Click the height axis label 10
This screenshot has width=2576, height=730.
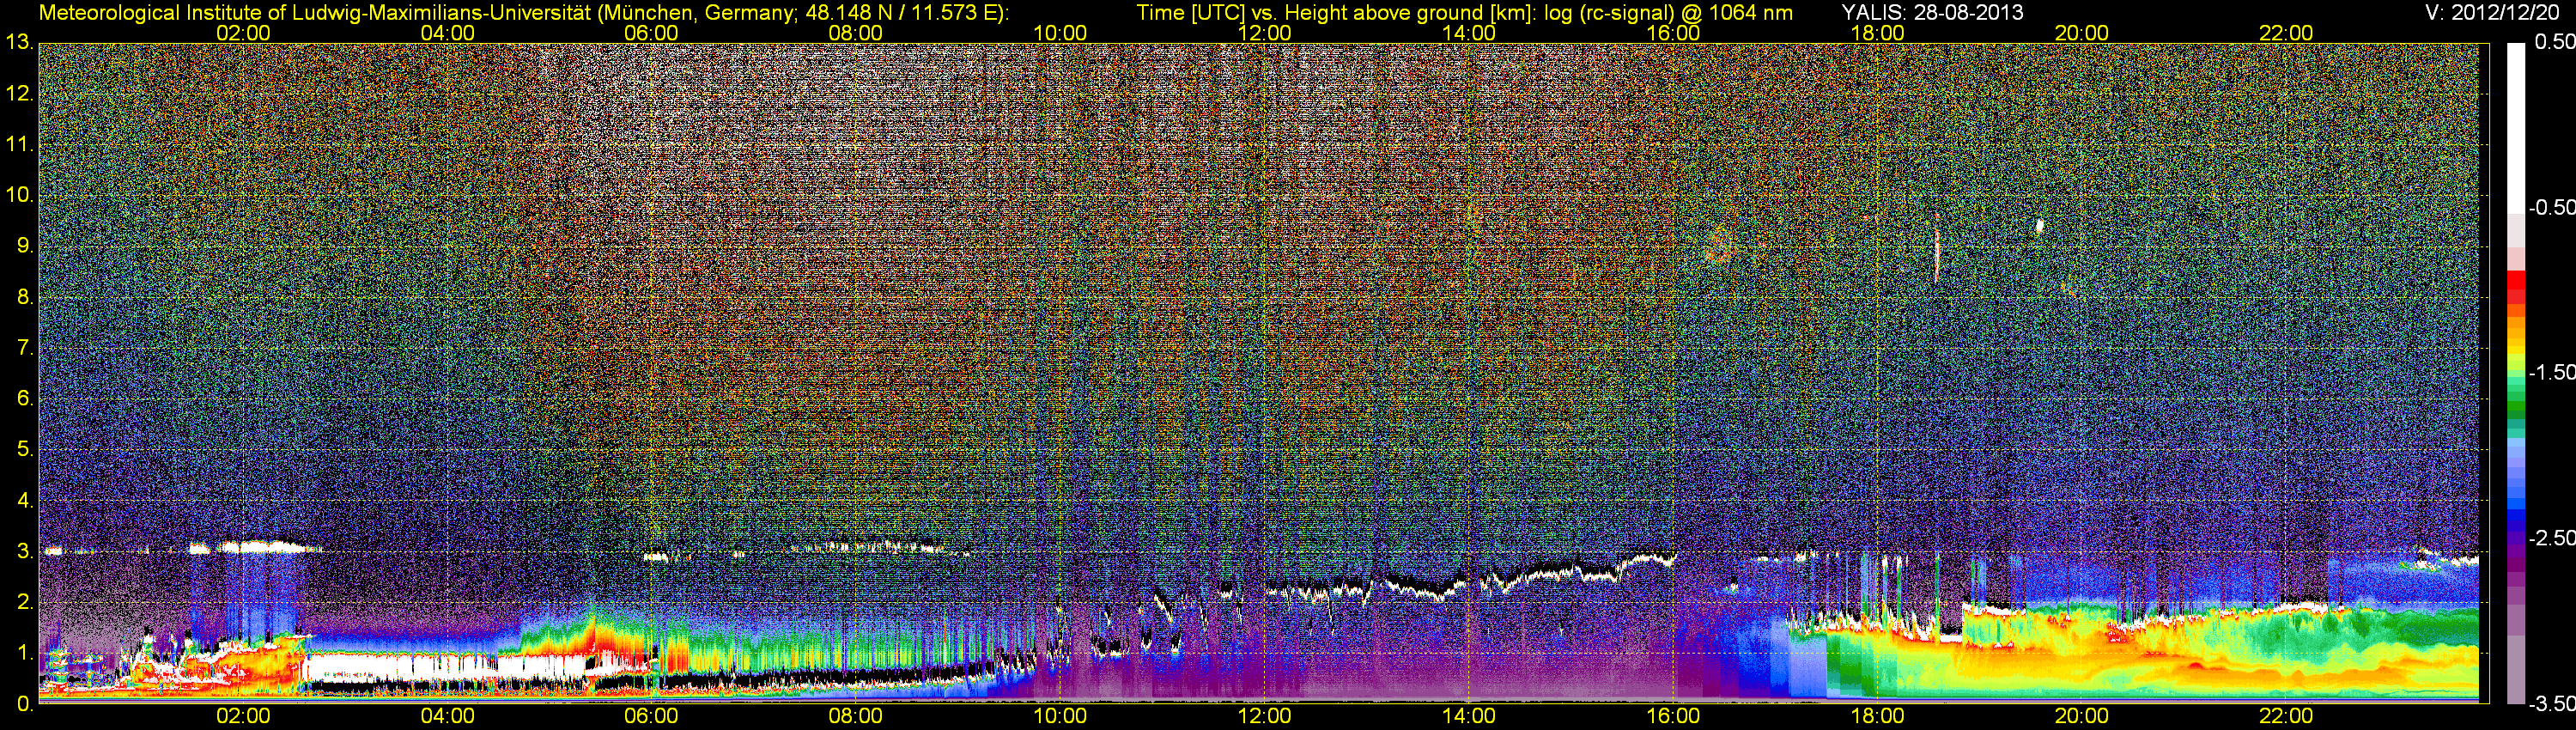[x=19, y=194]
